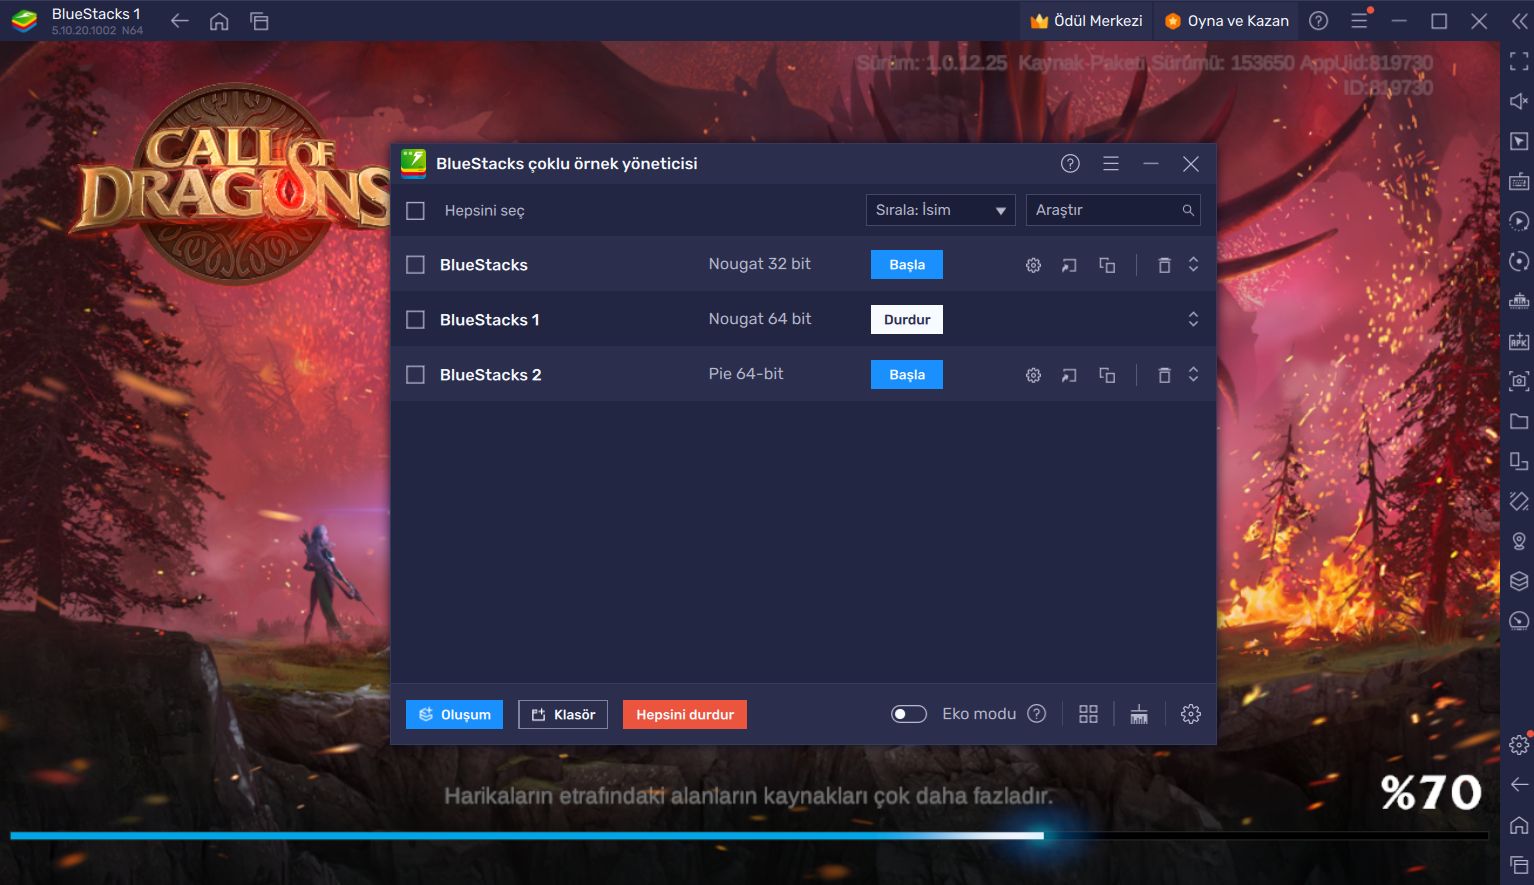Click the Nougat 64 bit label
The width and height of the screenshot is (1534, 885).
click(x=760, y=319)
